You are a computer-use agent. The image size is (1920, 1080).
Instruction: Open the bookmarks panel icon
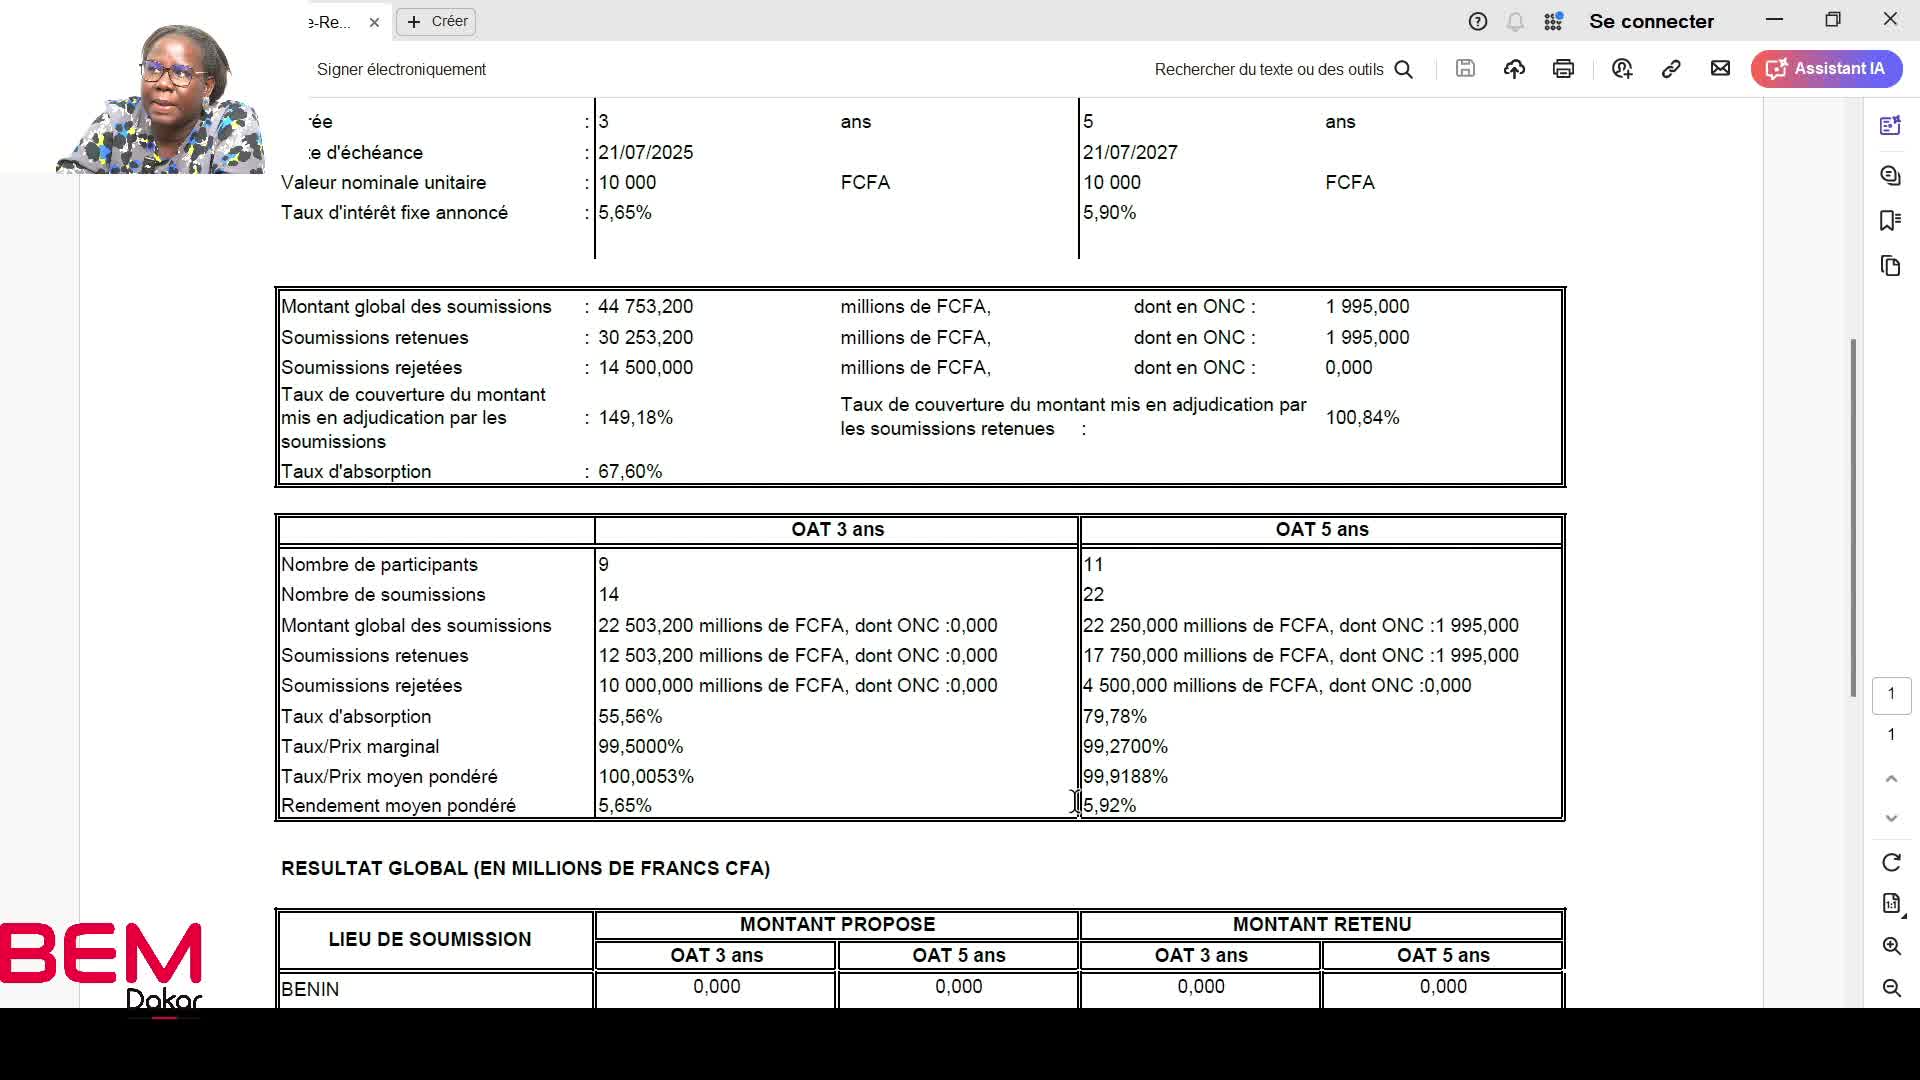[x=1890, y=220]
